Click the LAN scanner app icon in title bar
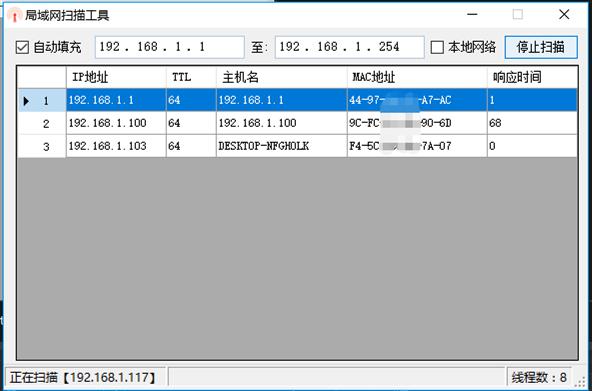 coord(15,15)
